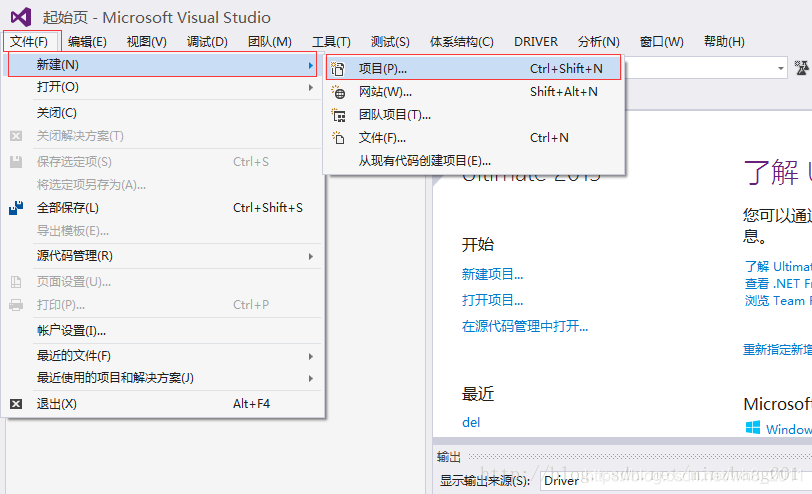Click the Close Solution icon in menu
Viewport: 812px width, 494px height.
[x=16, y=136]
